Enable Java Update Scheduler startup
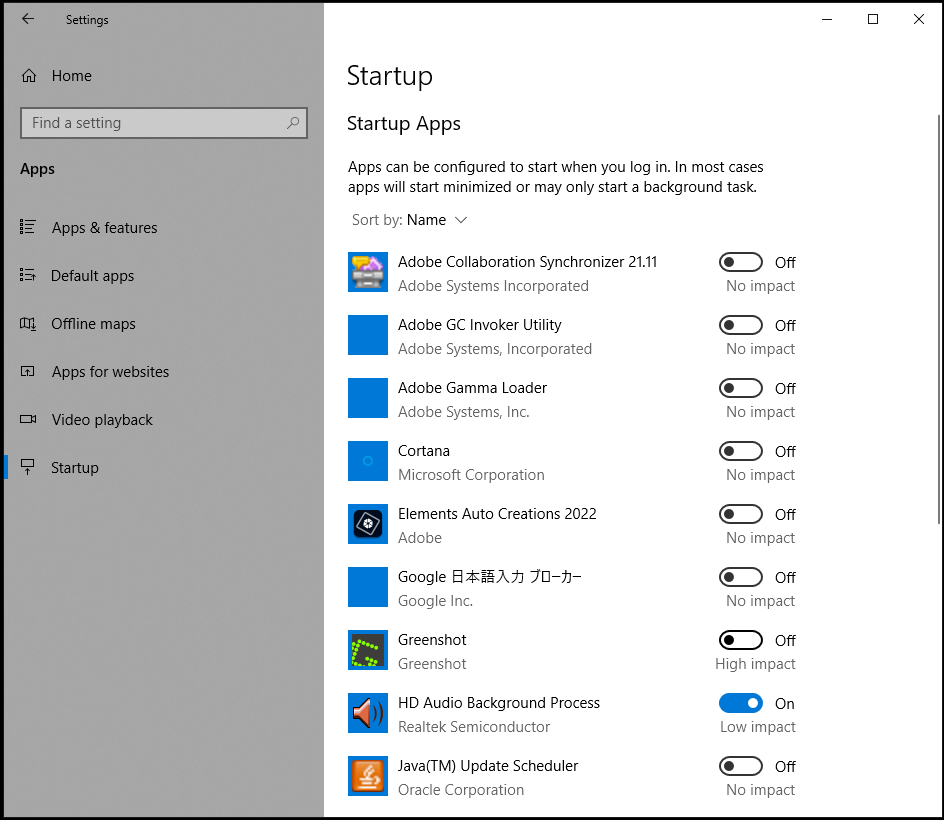This screenshot has width=944, height=820. [x=741, y=766]
